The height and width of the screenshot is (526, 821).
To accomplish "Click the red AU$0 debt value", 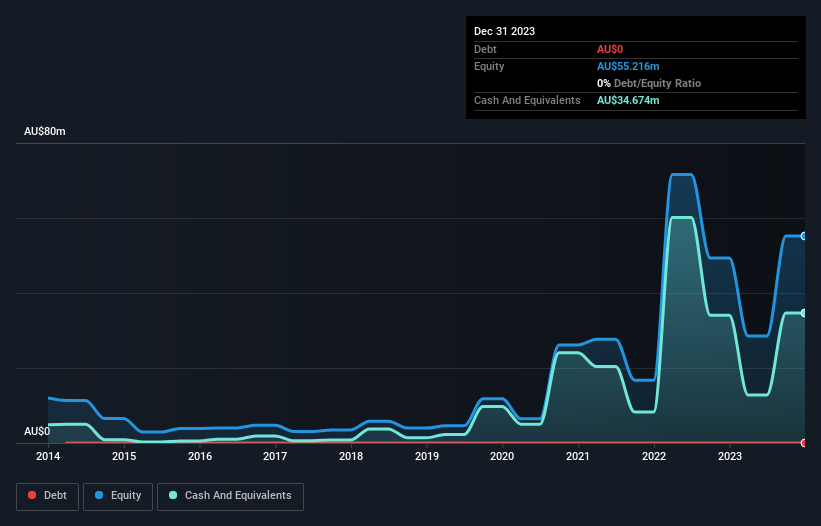I will (x=610, y=49).
